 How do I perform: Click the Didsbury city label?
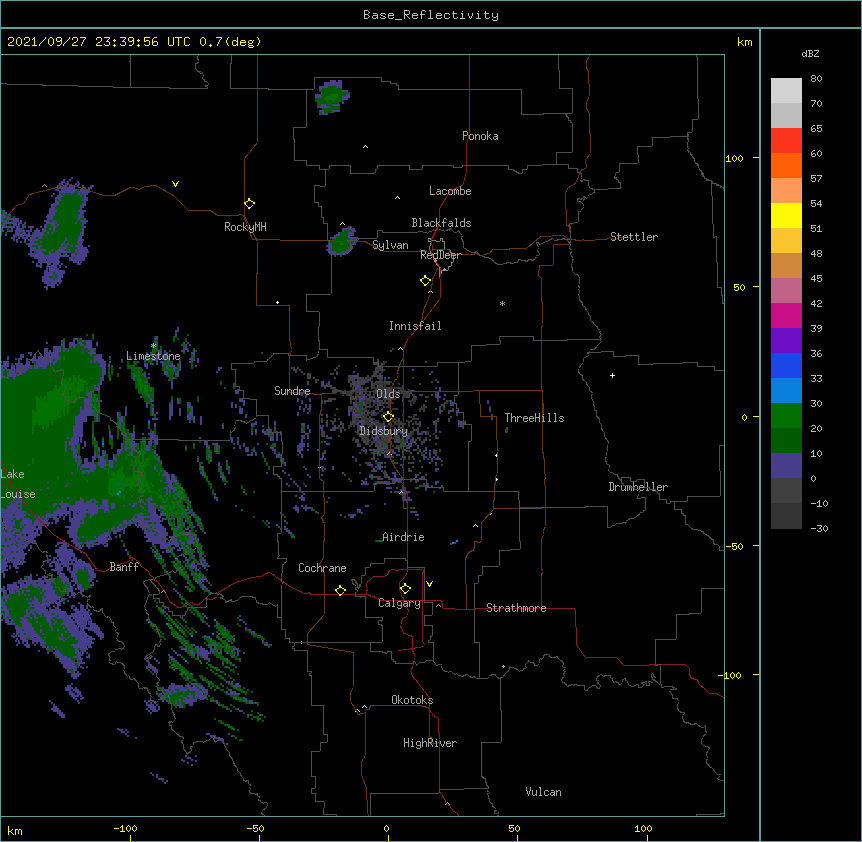pyautogui.click(x=384, y=431)
